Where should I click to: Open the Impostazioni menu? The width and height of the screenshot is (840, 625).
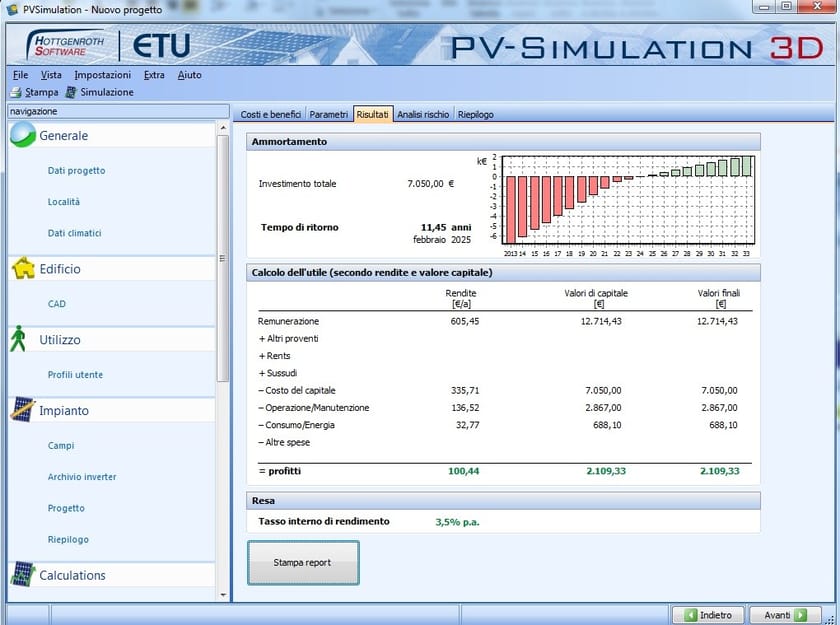click(x=104, y=74)
